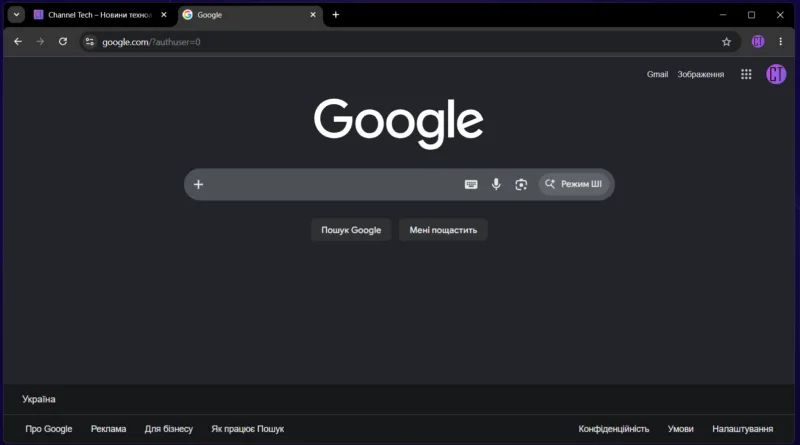Switch to the Channel Tech tab

coord(101,15)
